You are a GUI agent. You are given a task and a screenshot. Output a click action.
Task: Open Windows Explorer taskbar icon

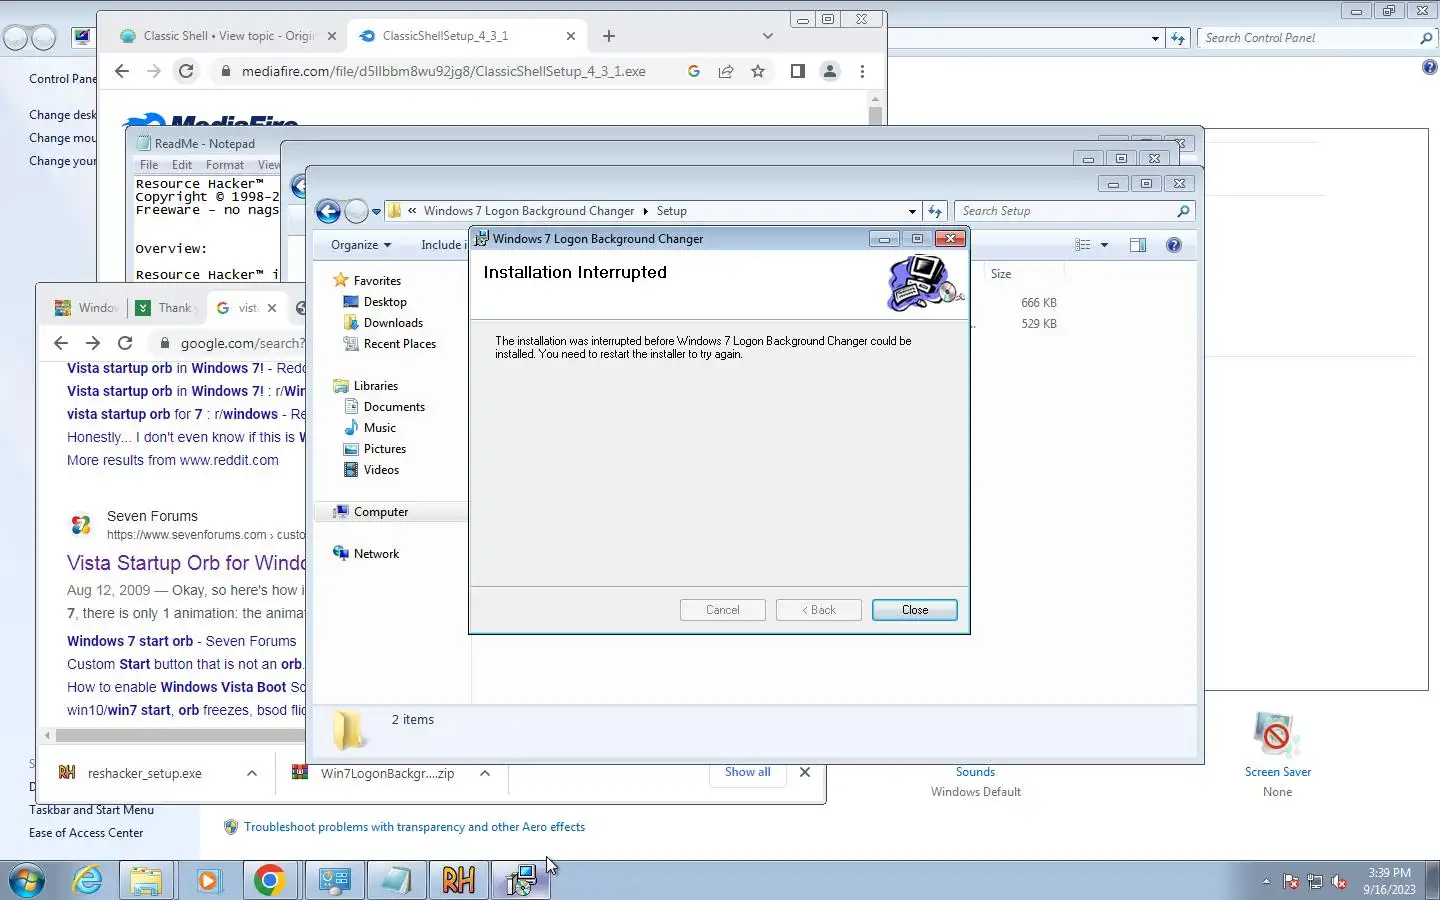[146, 880]
